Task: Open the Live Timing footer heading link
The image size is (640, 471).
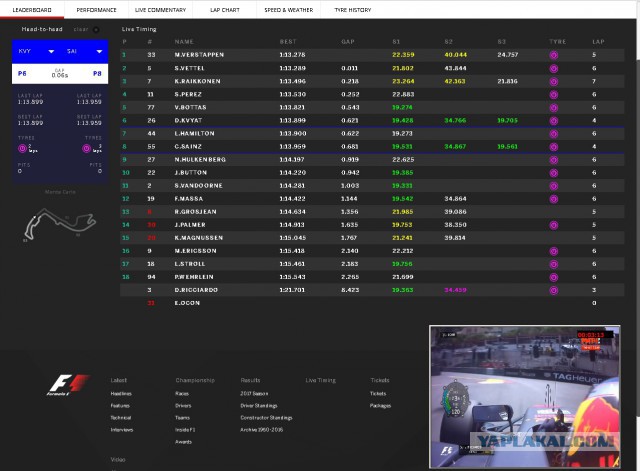Action: click(x=321, y=380)
